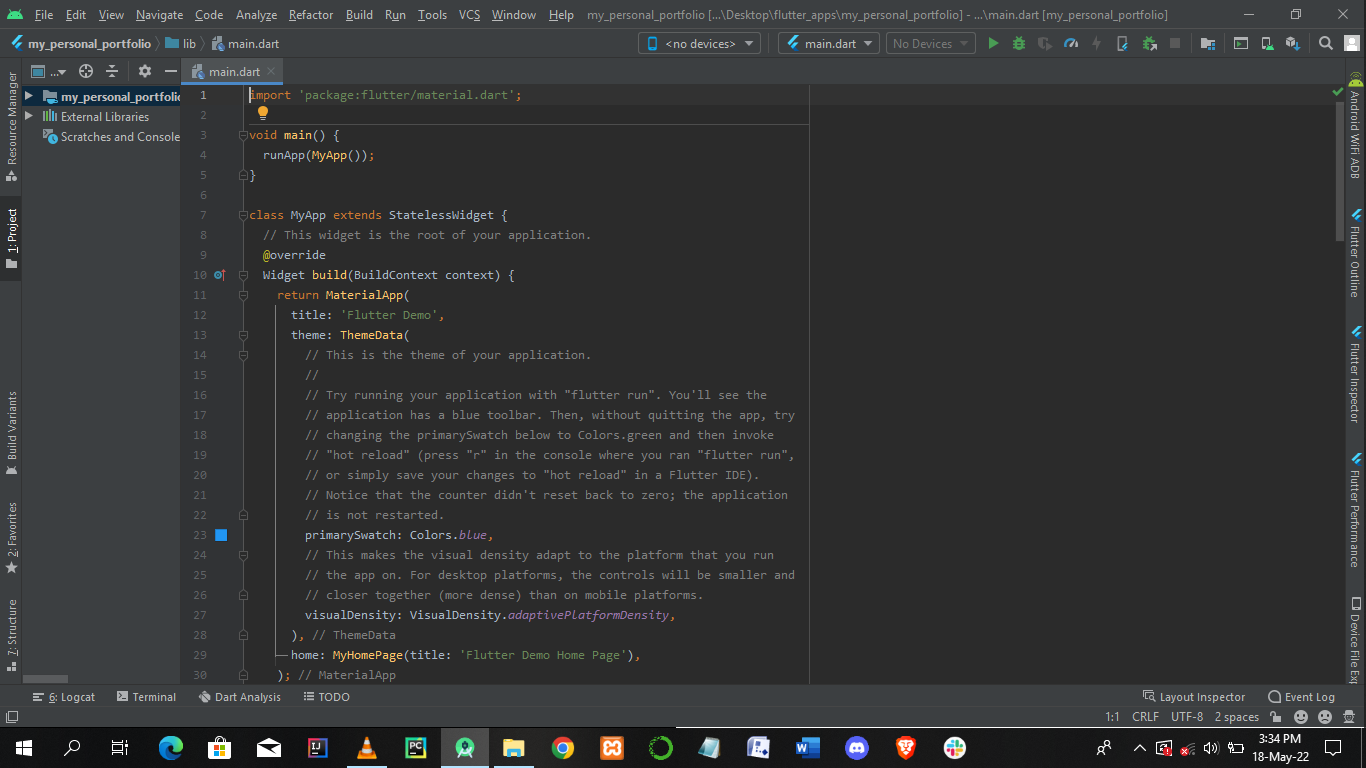Click the UTF-8 encoding in status bar
1366x768 pixels.
pos(1187,717)
